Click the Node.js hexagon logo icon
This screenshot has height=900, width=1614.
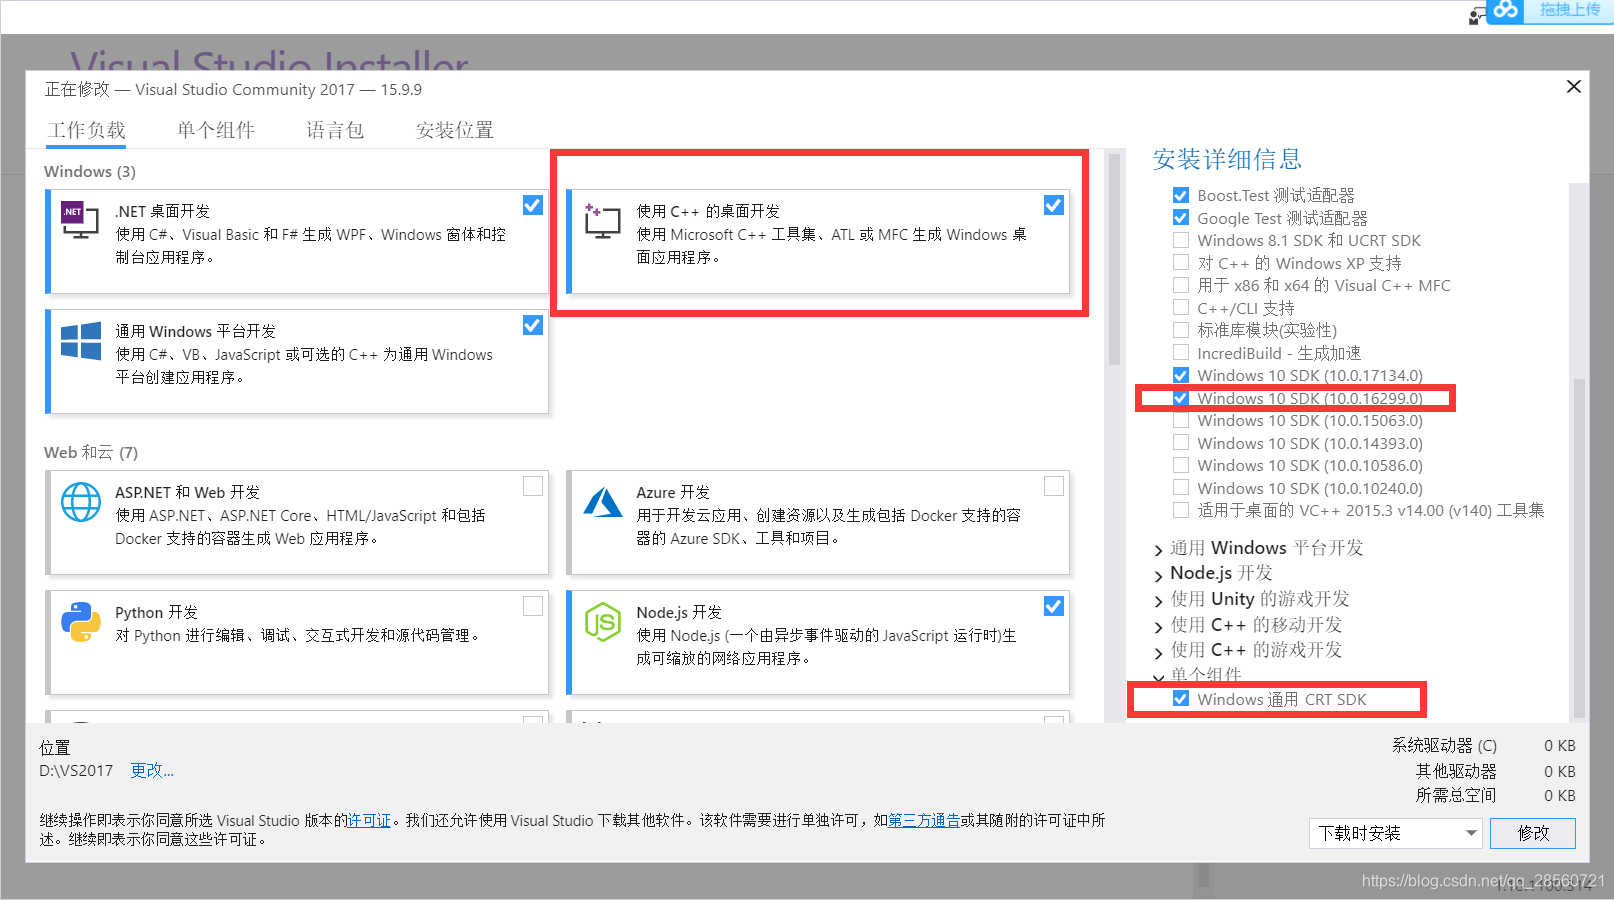pos(602,622)
